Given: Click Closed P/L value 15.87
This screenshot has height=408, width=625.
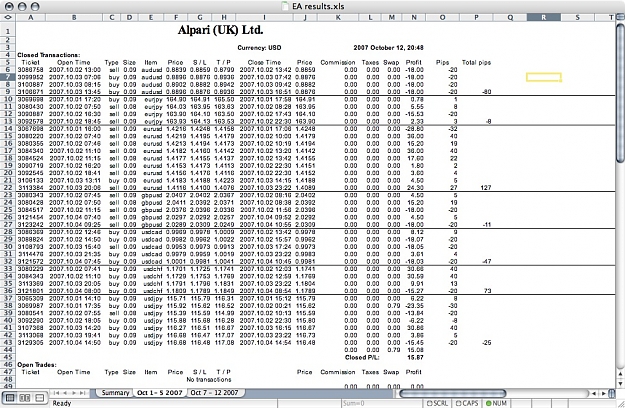Looking at the screenshot, I should click(x=415, y=357).
